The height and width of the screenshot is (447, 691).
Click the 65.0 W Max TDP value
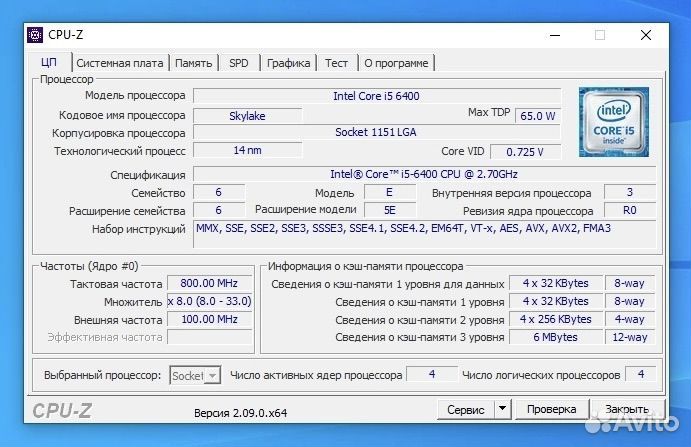pyautogui.click(x=538, y=116)
